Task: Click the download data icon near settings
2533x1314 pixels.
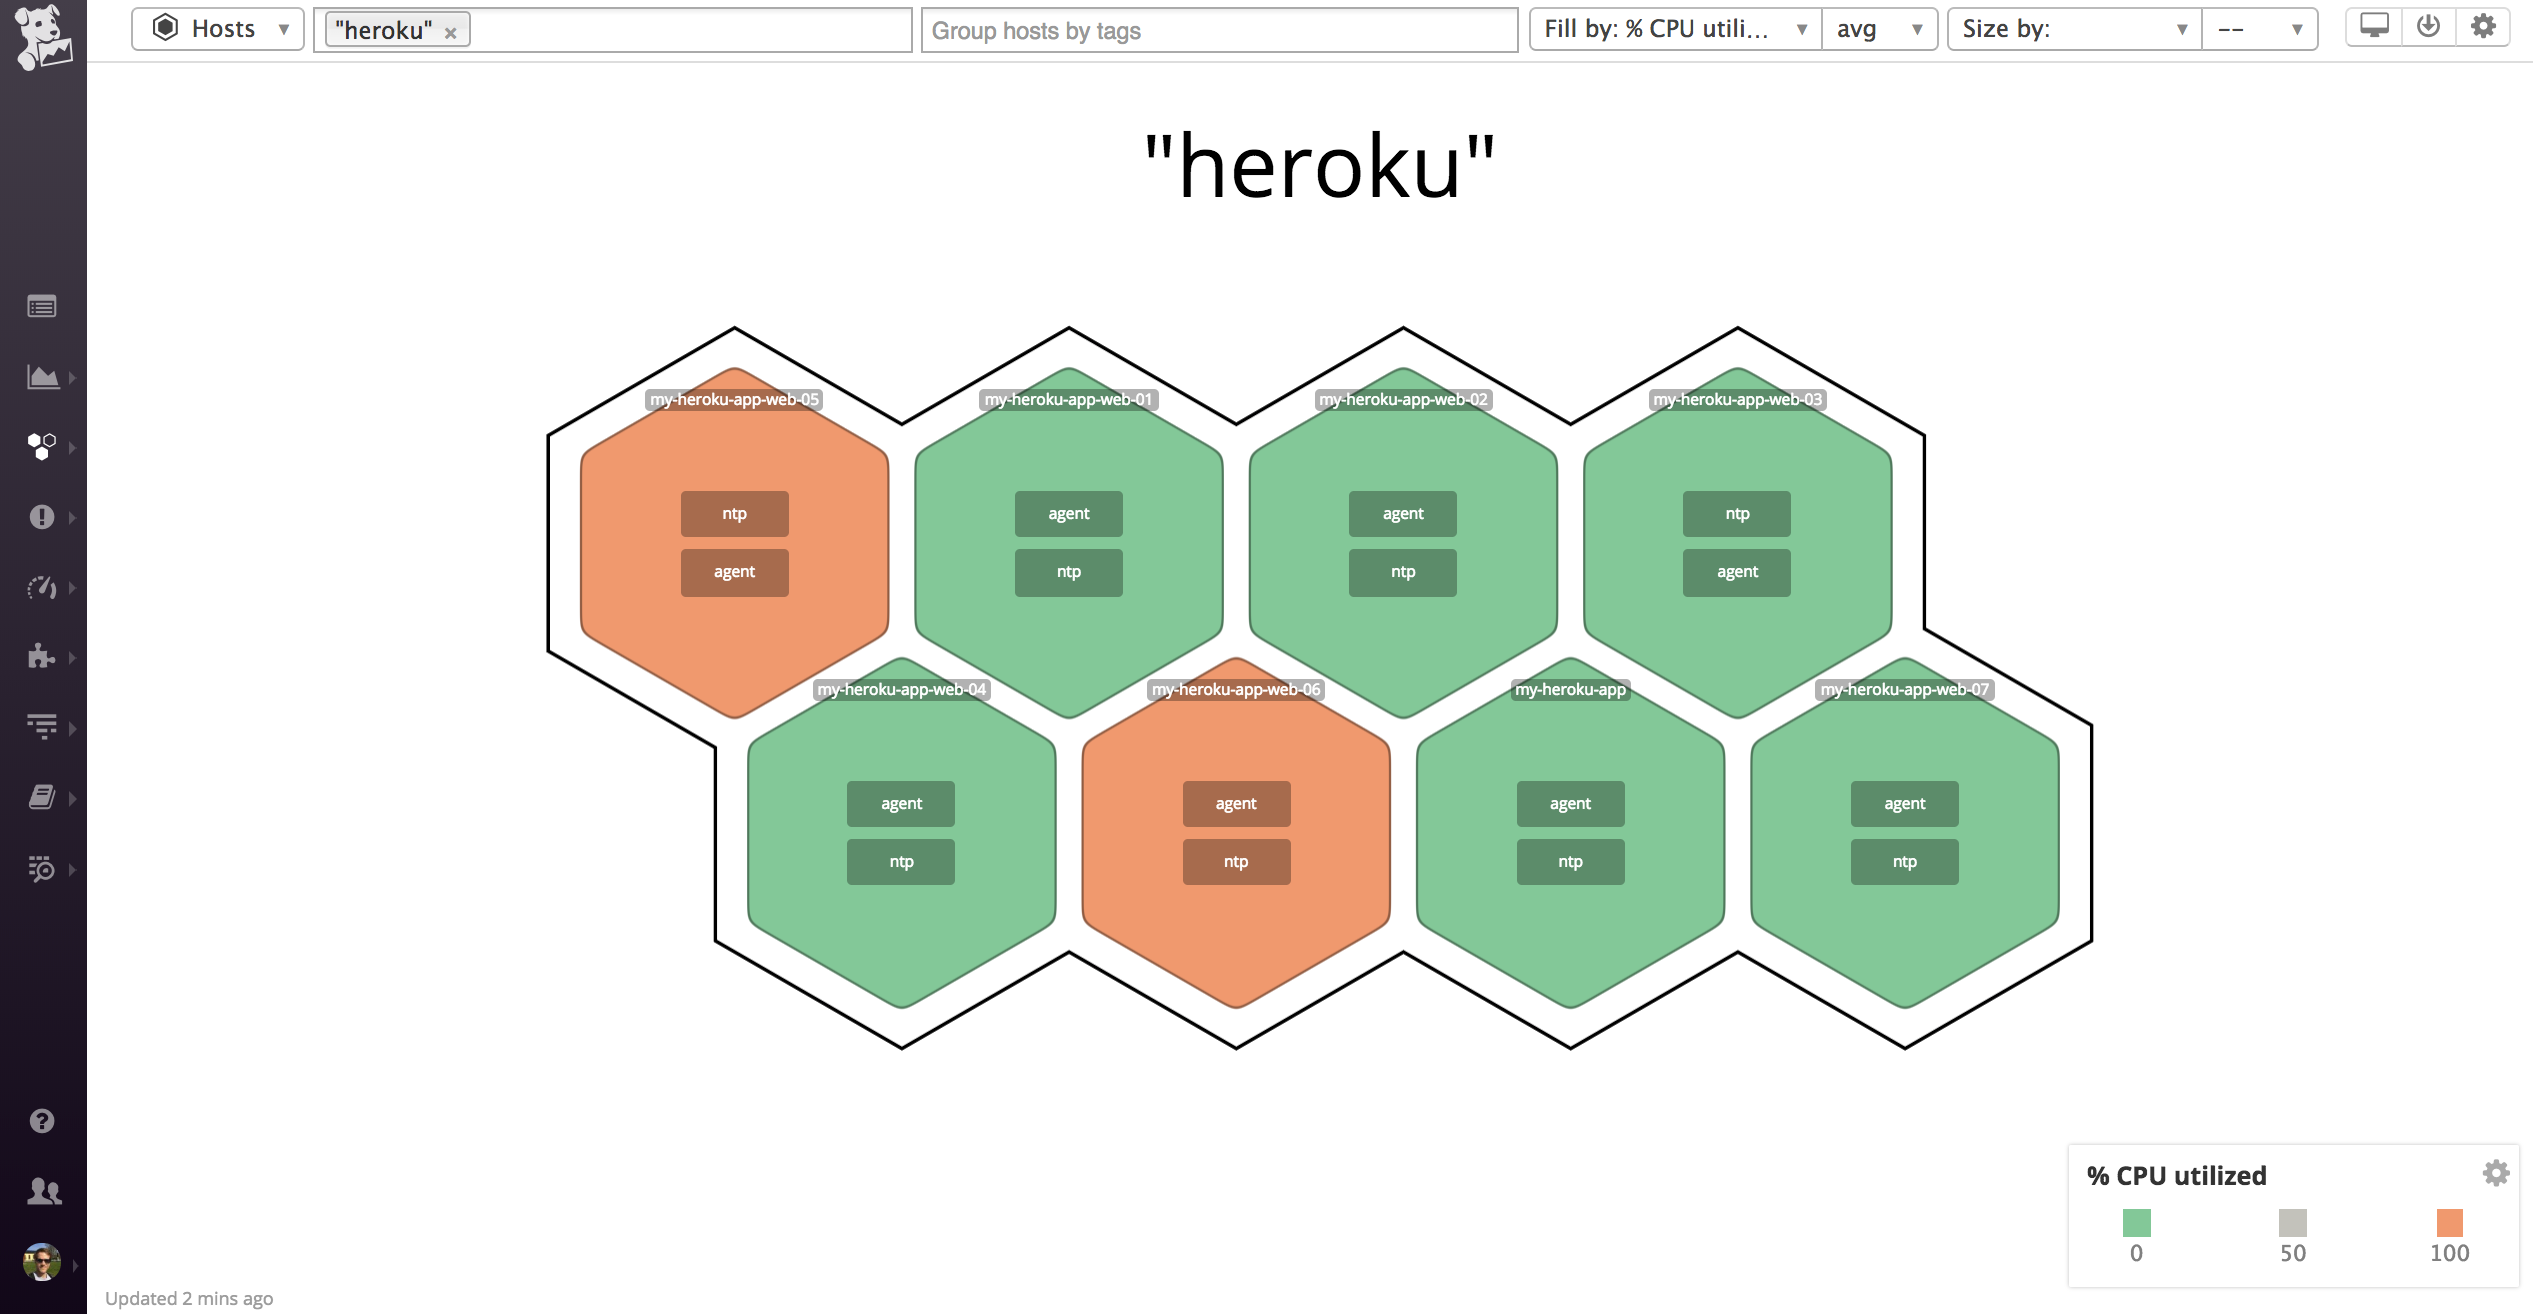Action: pos(2428,25)
